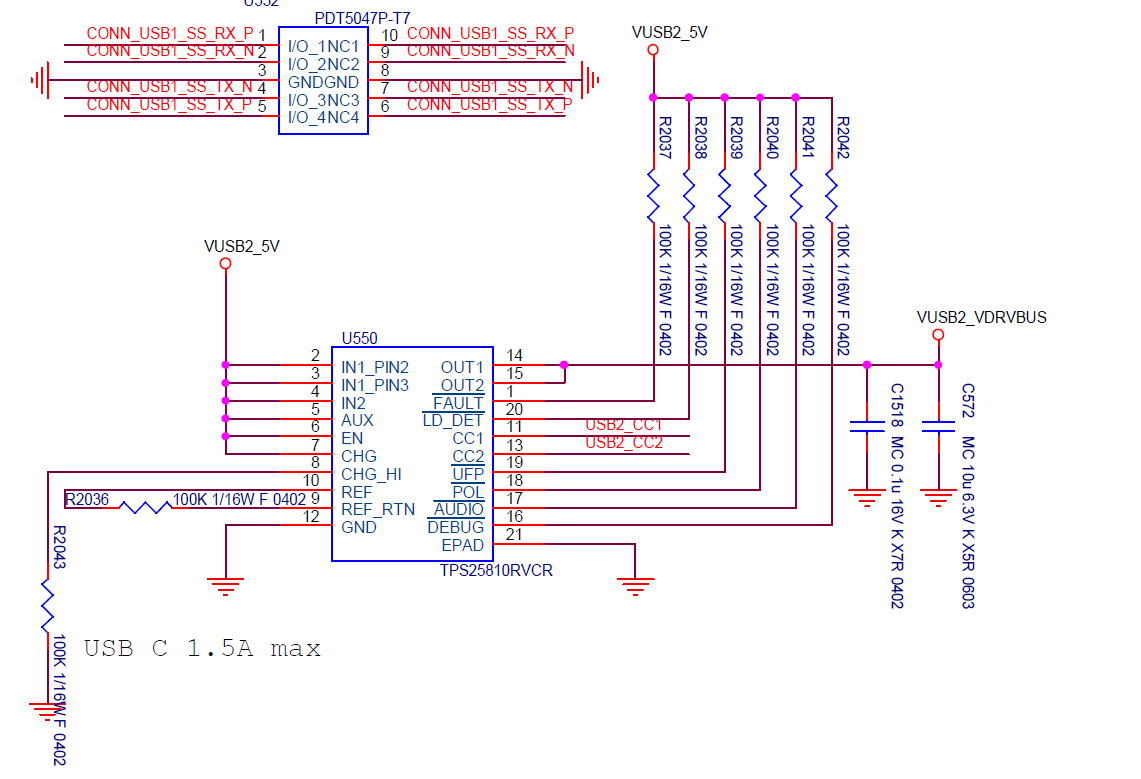The height and width of the screenshot is (779, 1141).
Task: Click right ground symbol of PDT5047P-T7
Action: (590, 80)
